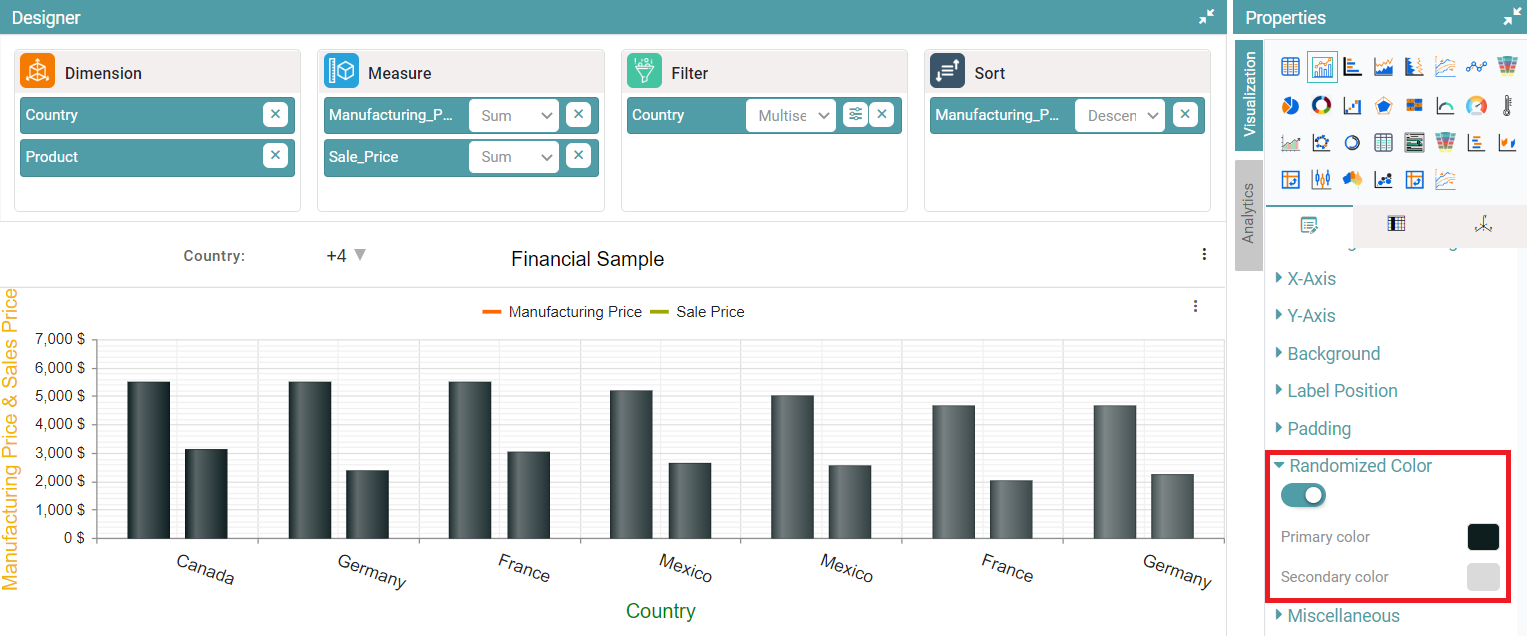Remove Product from Dimension list
The image size is (1527, 636).
[275, 156]
